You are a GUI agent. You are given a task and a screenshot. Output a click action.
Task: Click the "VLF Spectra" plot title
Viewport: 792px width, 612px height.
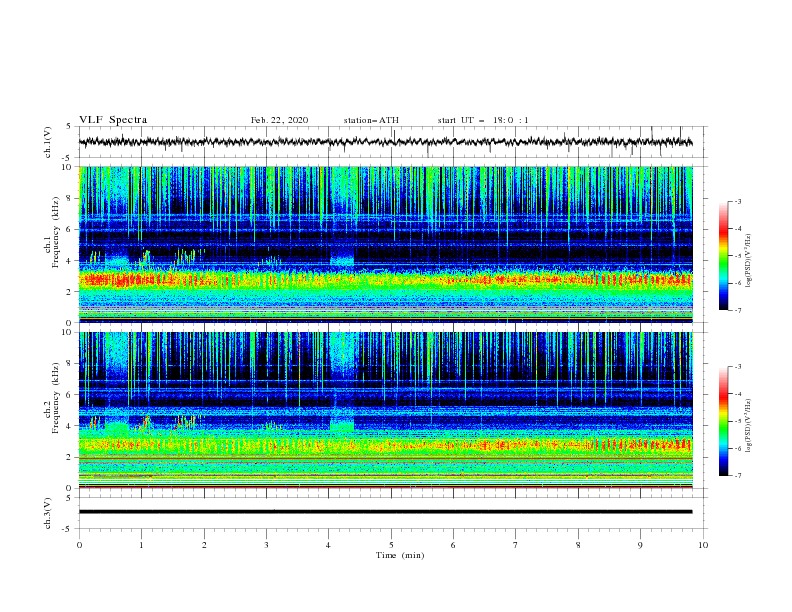tap(113, 120)
